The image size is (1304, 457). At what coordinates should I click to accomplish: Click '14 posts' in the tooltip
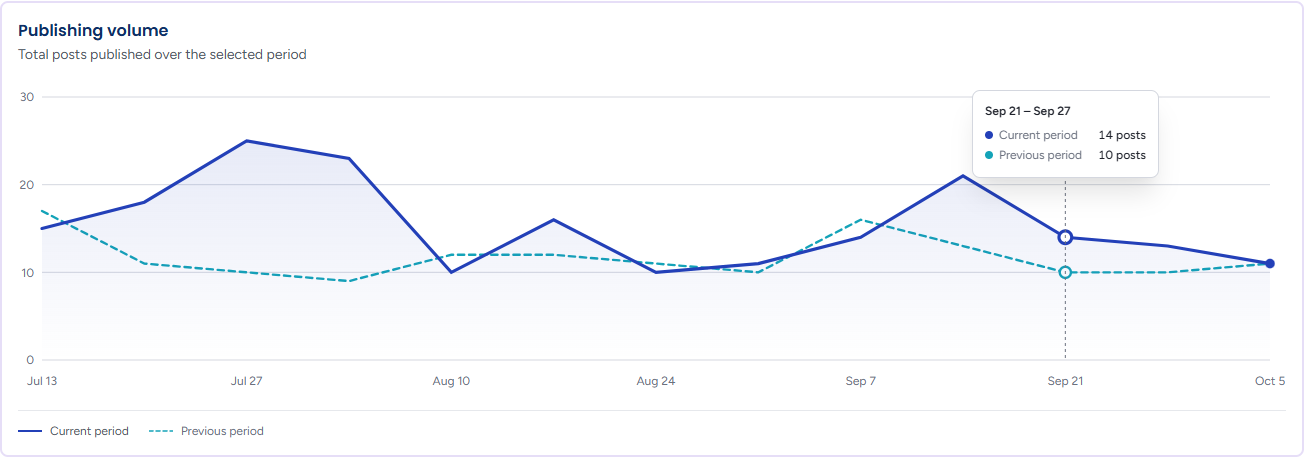click(x=1122, y=135)
